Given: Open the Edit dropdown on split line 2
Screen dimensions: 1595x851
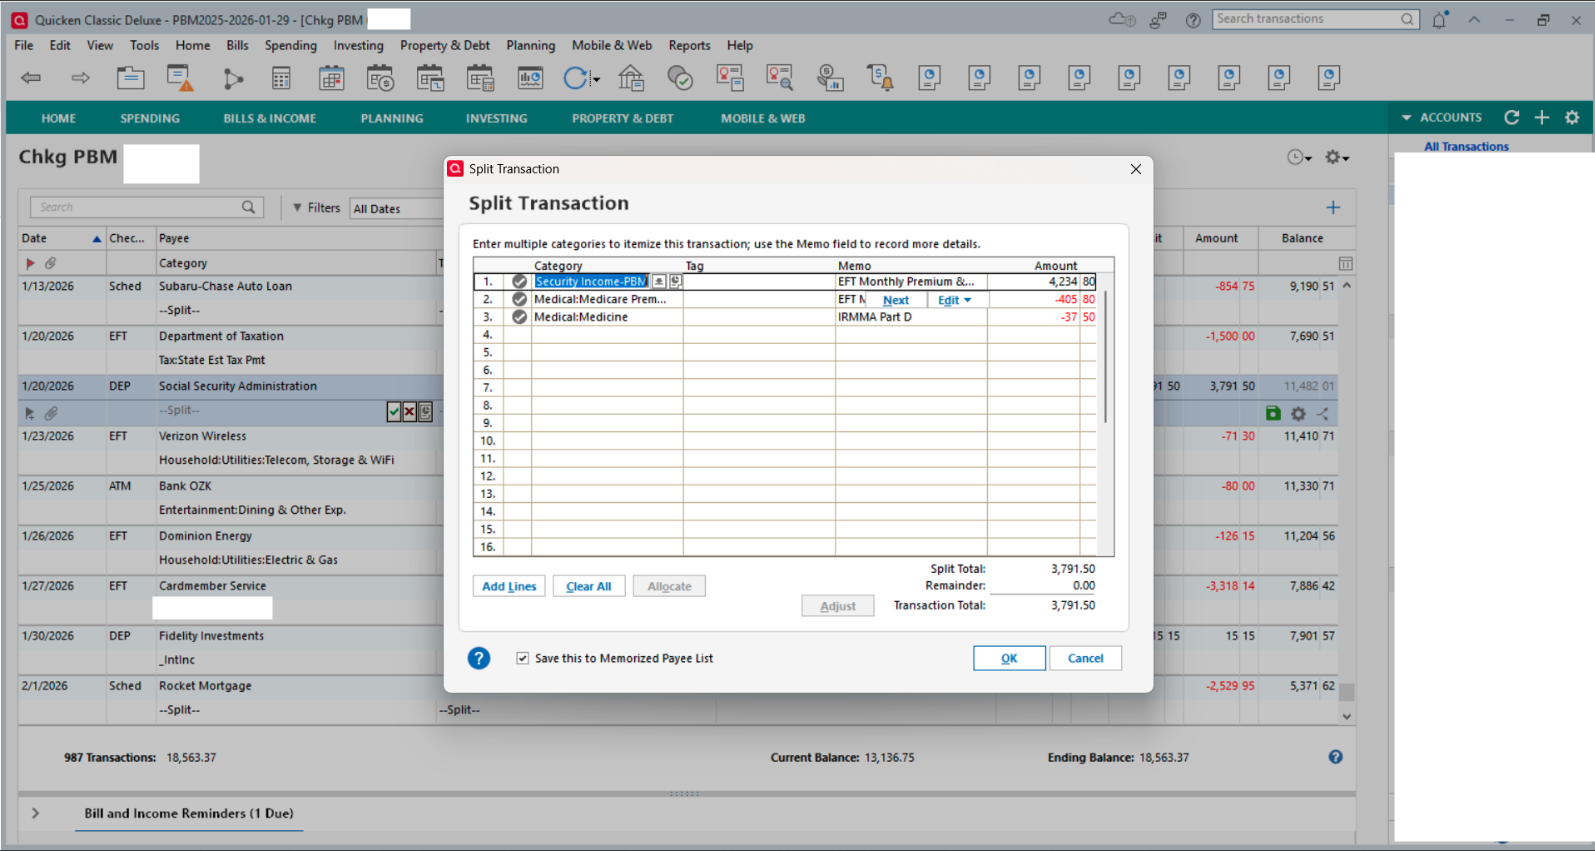Looking at the screenshot, I should coord(955,300).
